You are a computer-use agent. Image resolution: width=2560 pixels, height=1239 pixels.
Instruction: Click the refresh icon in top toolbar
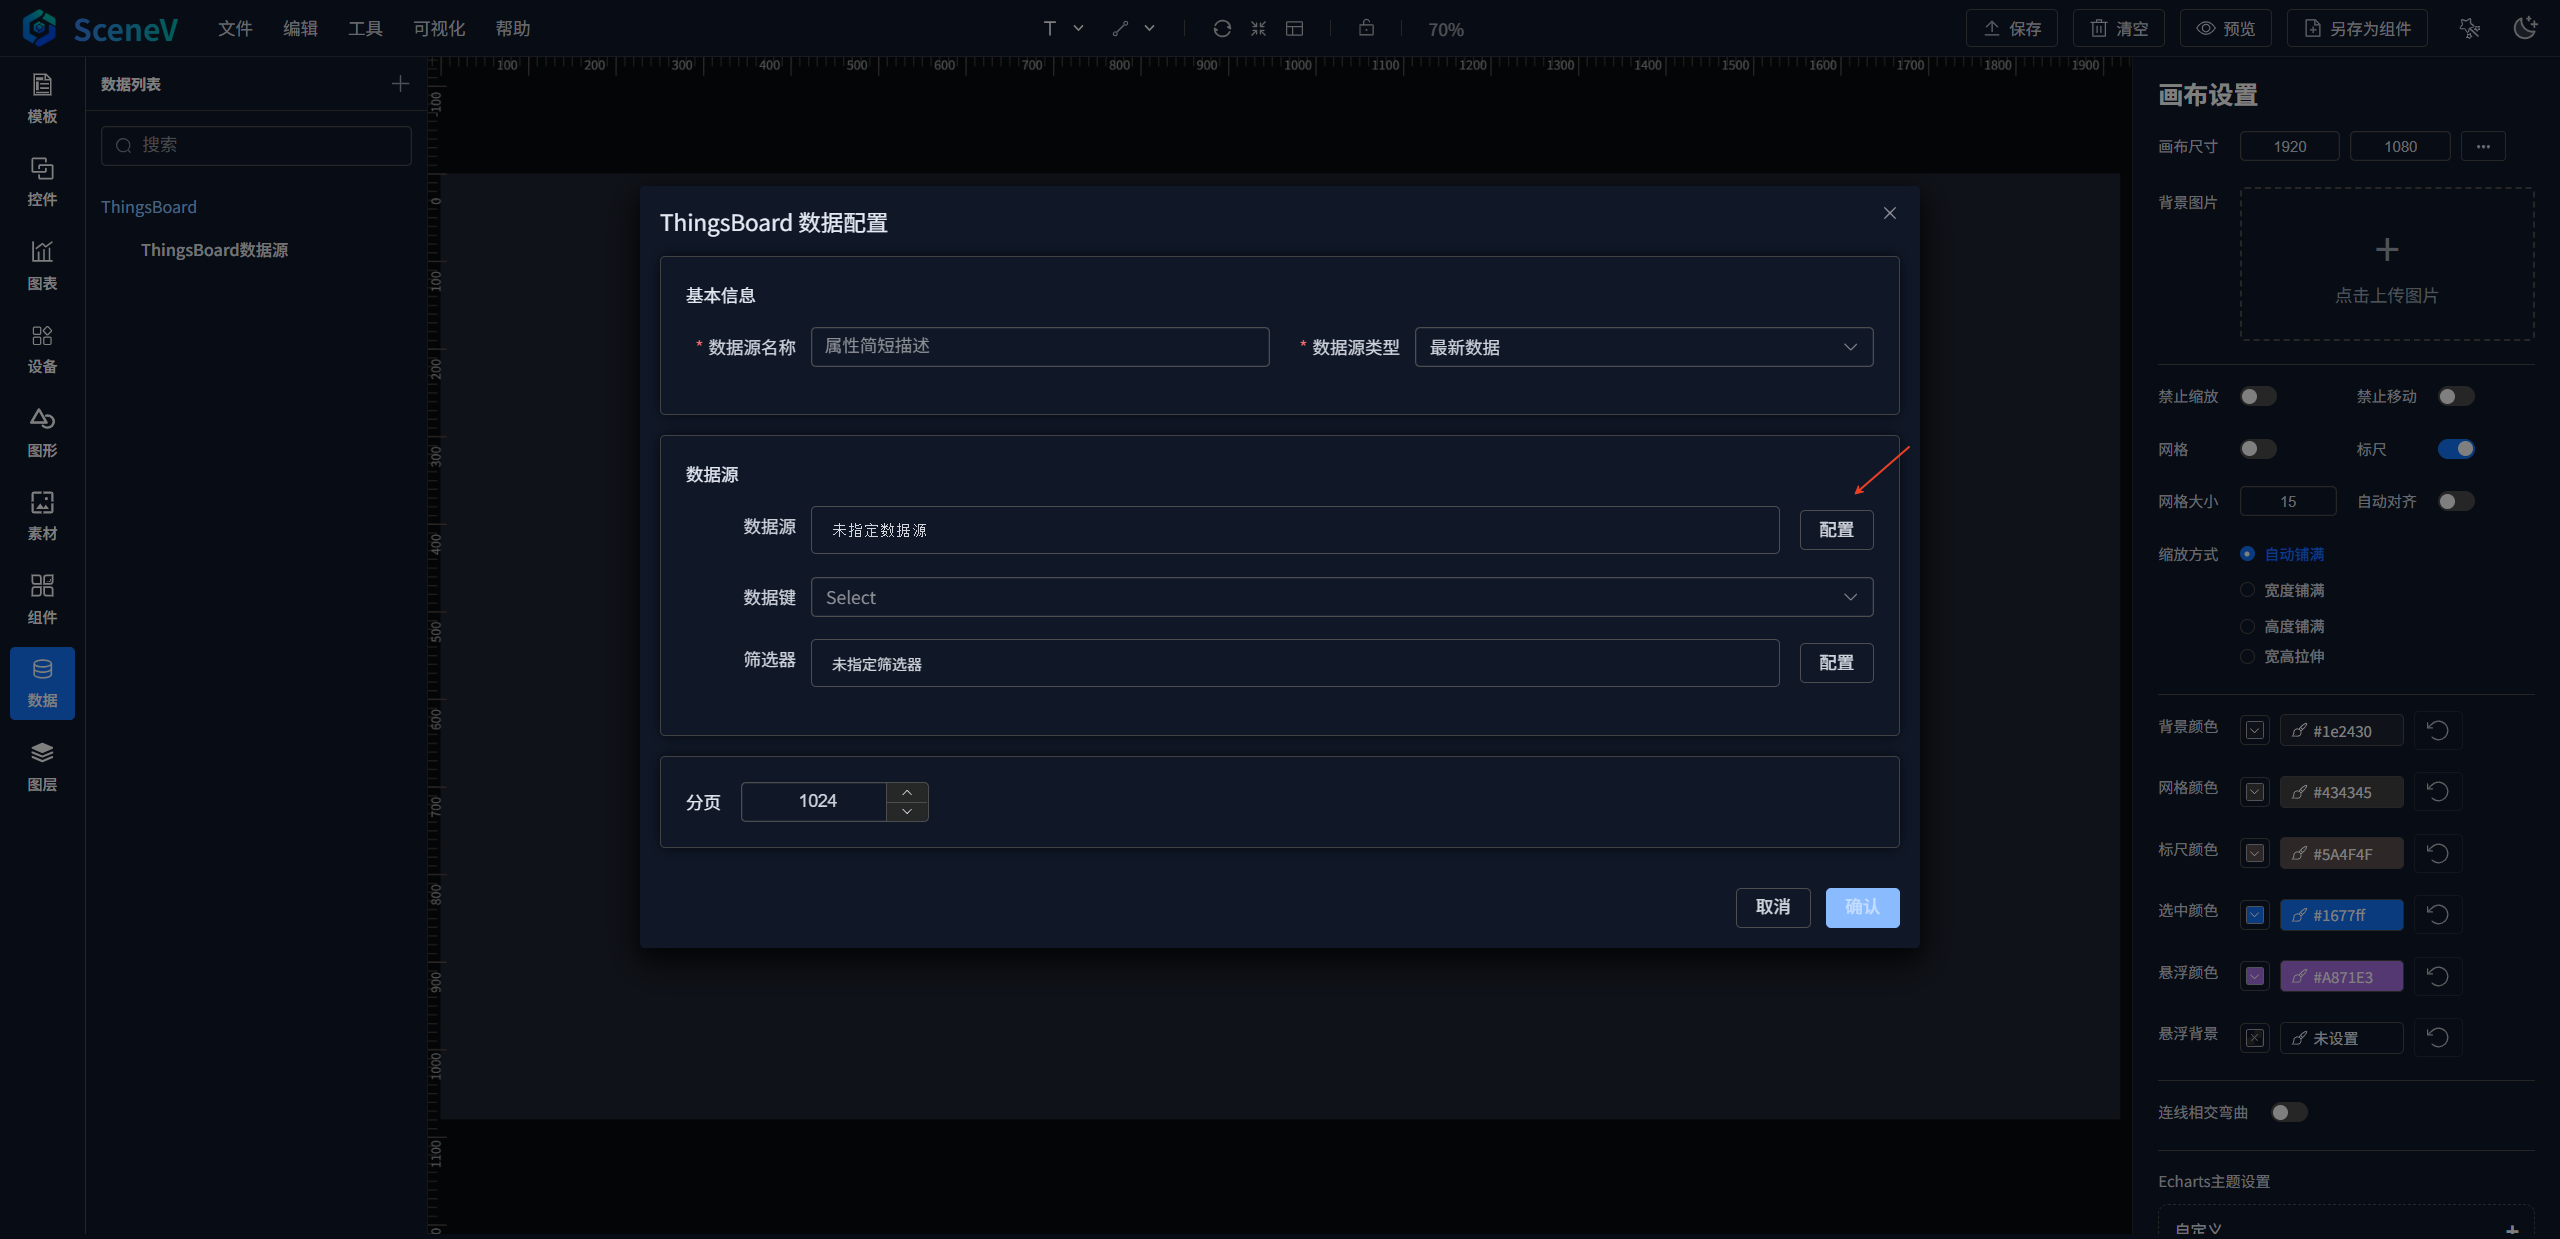pyautogui.click(x=1222, y=28)
